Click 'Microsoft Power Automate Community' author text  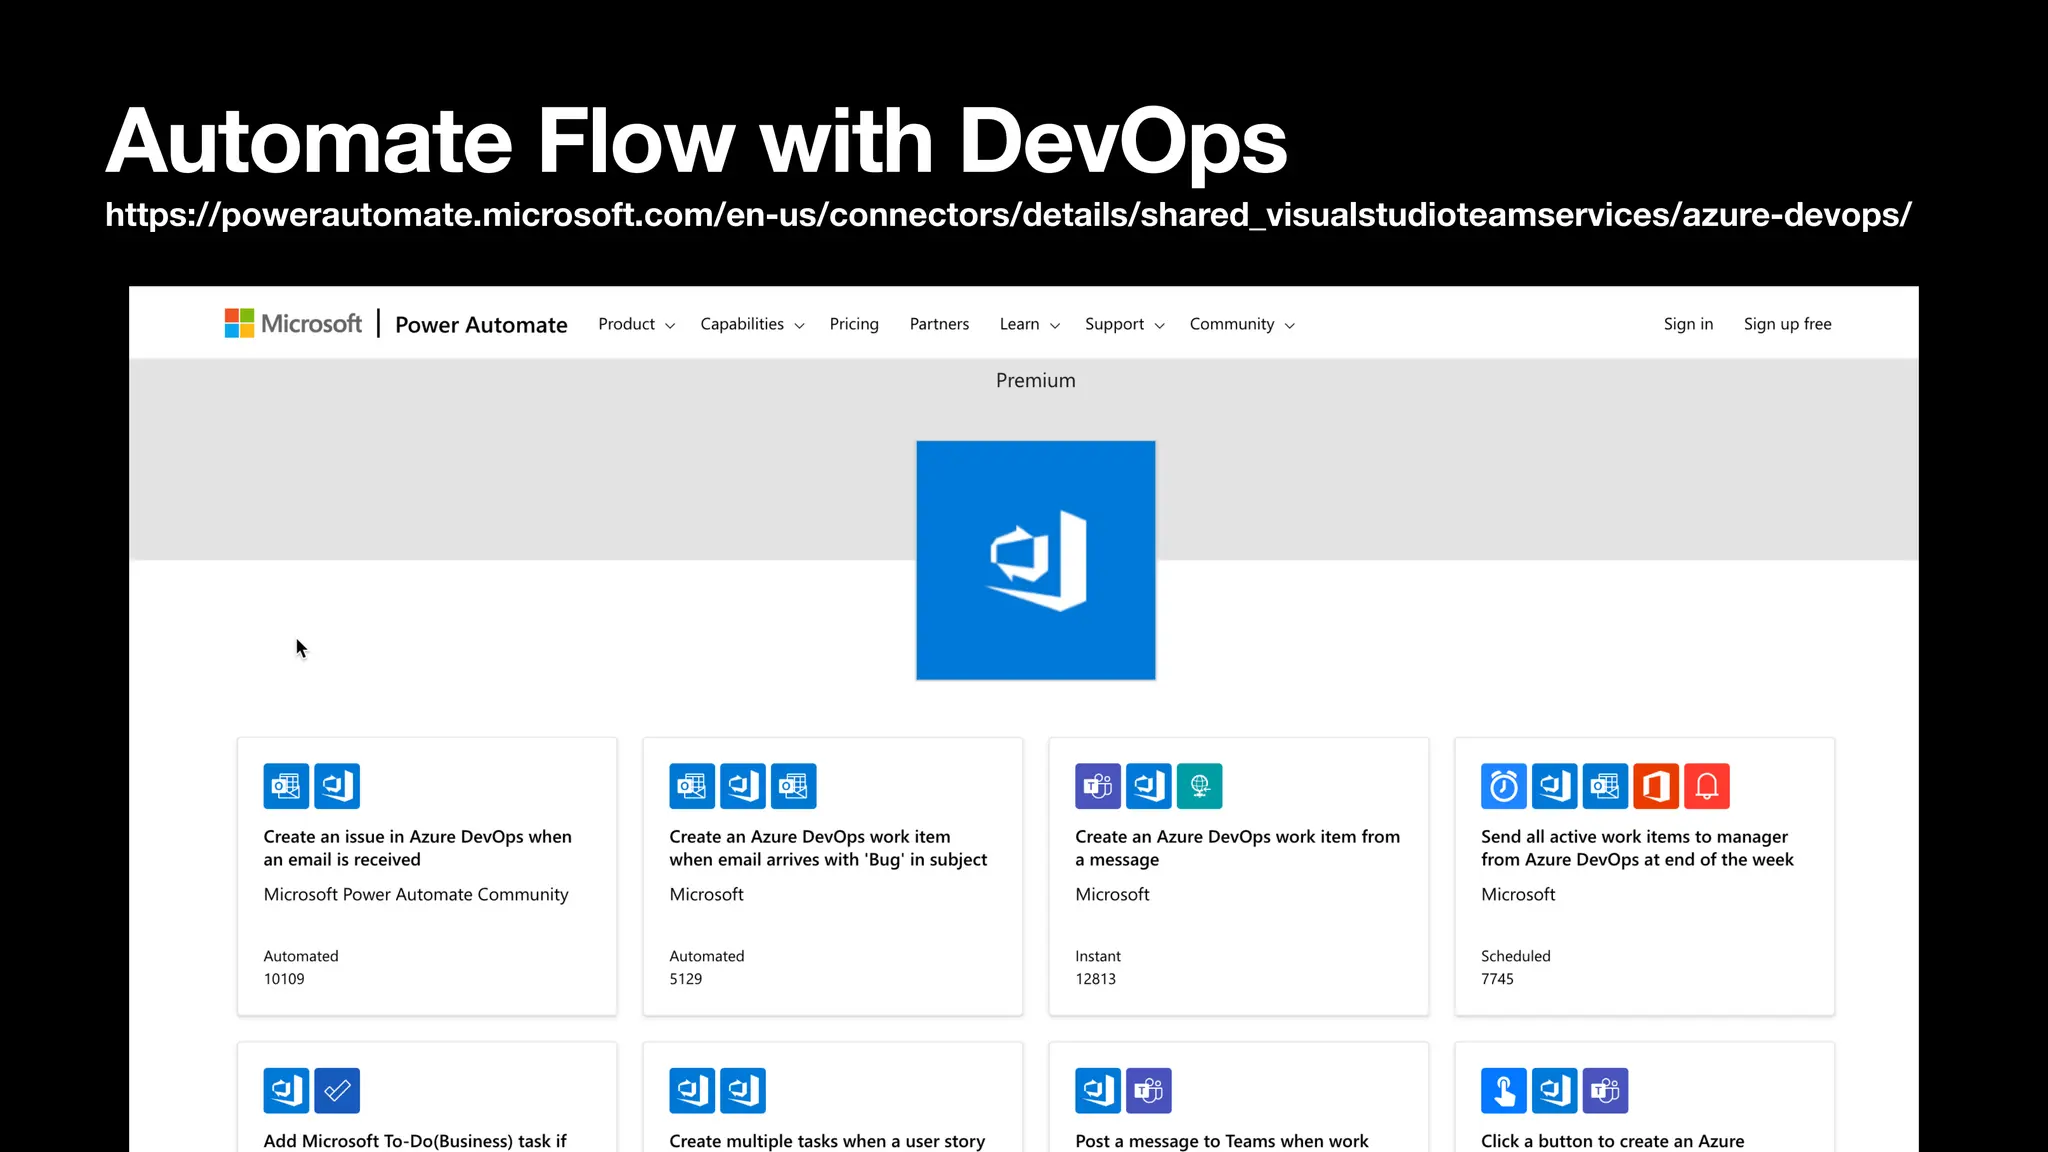coord(416,894)
